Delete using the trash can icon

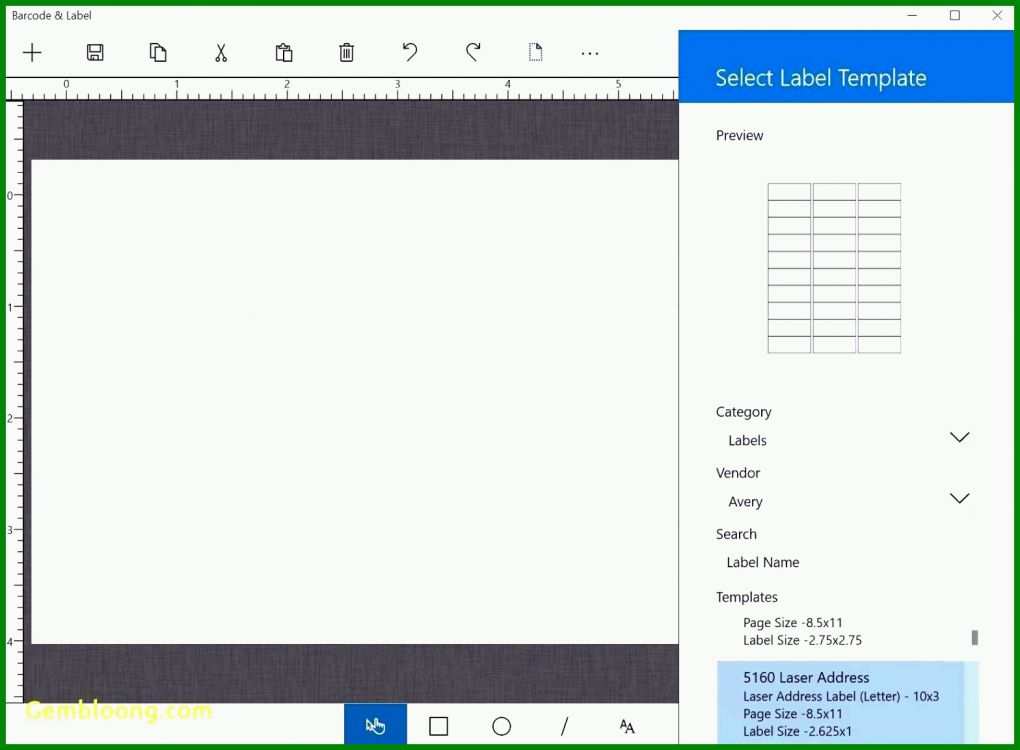pos(347,53)
